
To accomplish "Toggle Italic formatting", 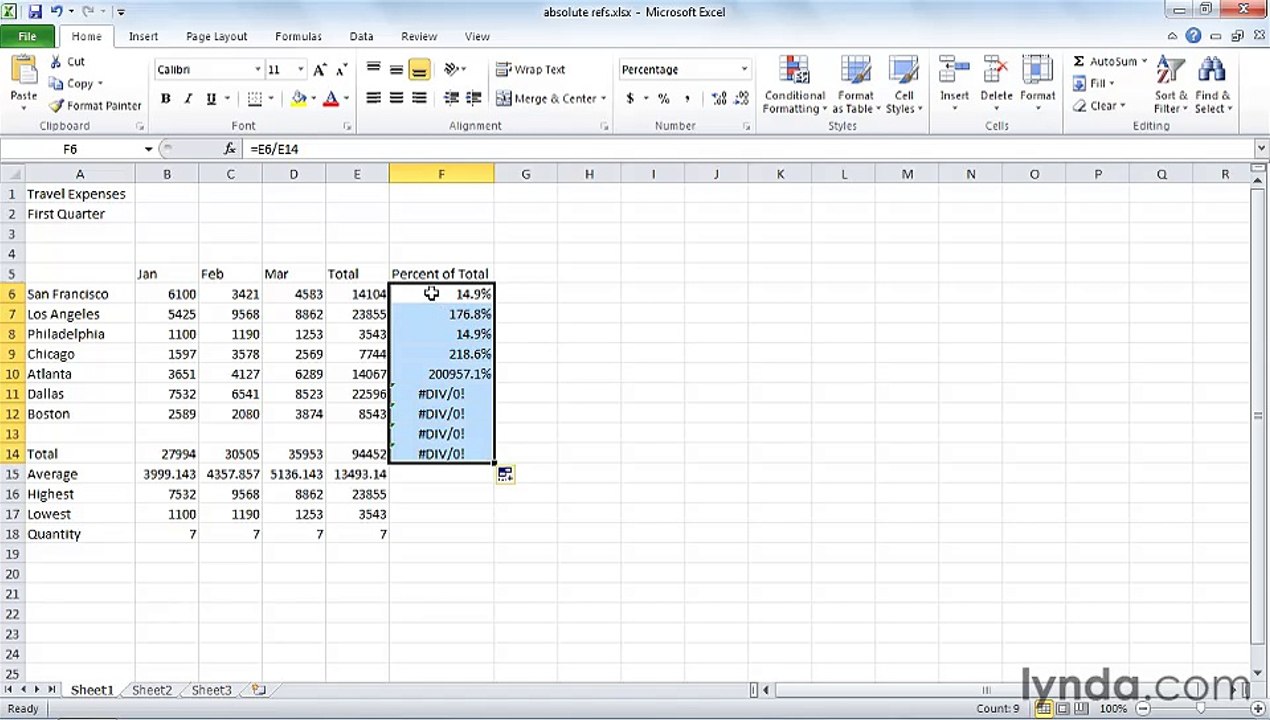I will point(188,99).
